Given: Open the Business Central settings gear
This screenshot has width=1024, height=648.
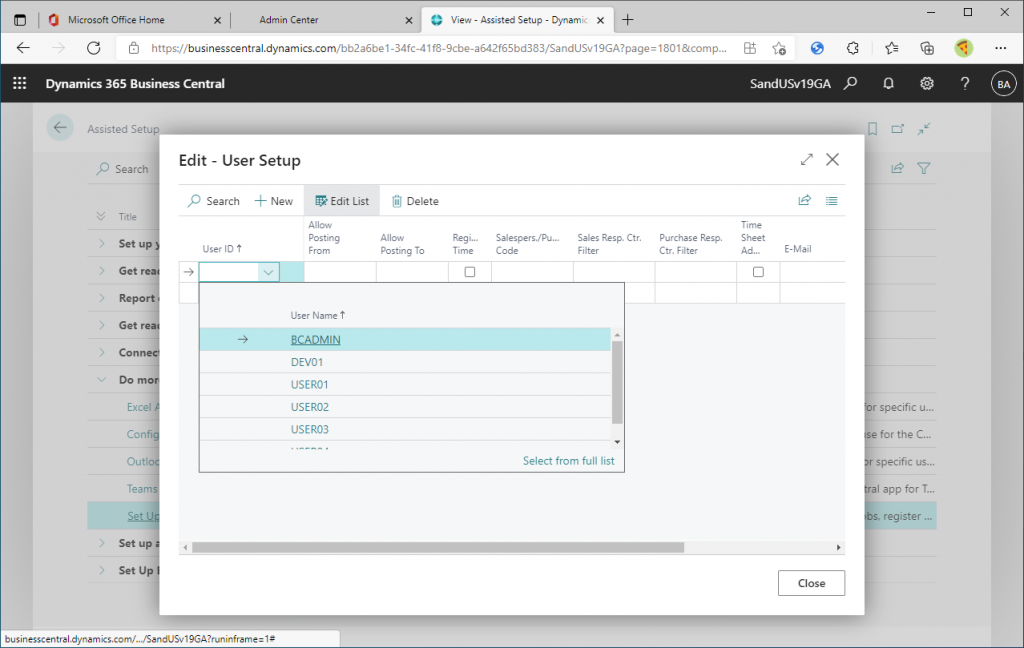Looking at the screenshot, I should pos(927,83).
